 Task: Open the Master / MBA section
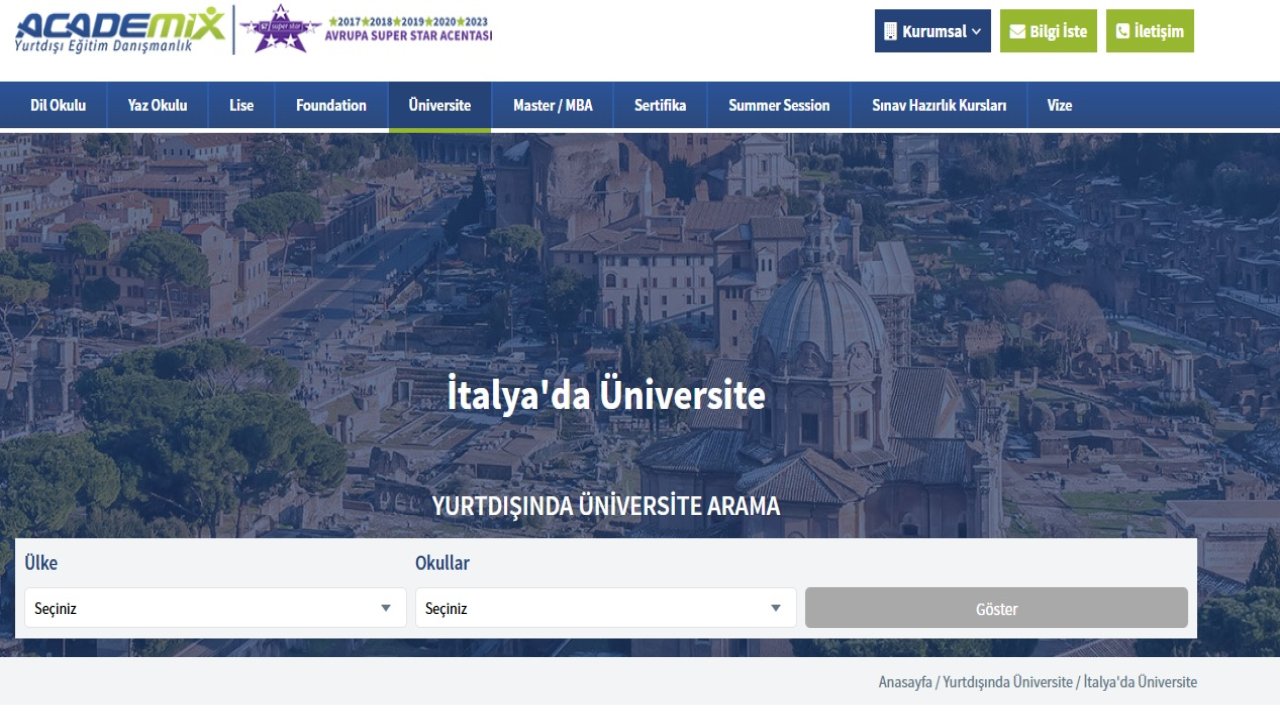click(x=551, y=105)
